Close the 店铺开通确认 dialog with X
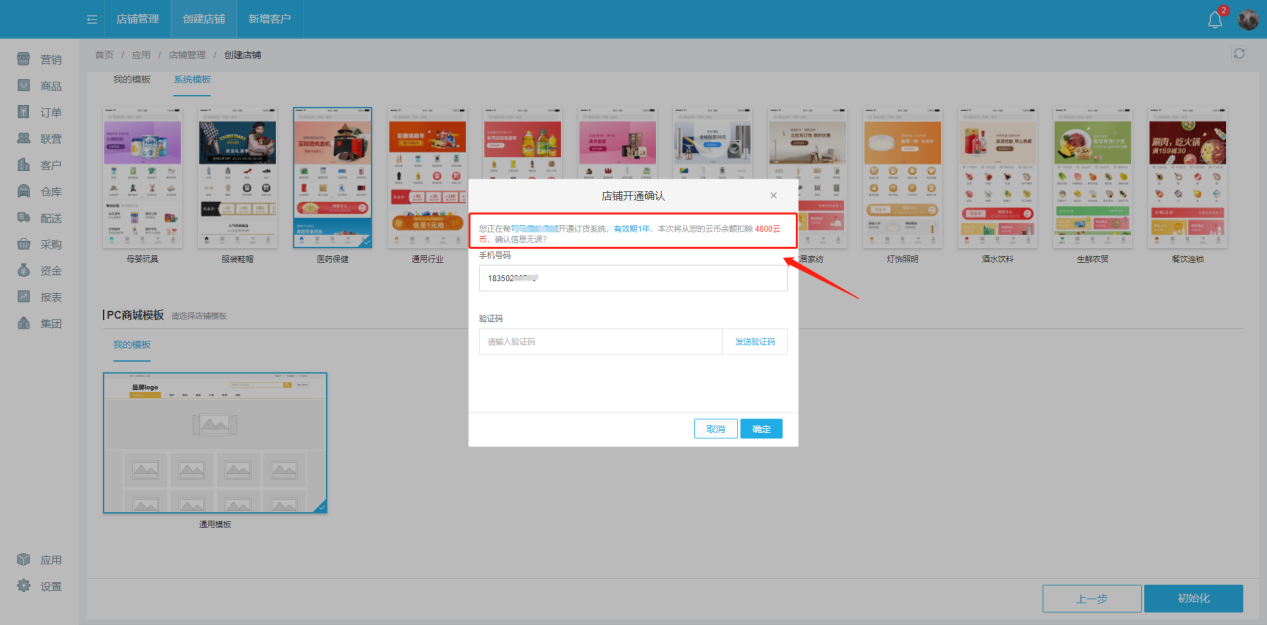 coord(773,196)
